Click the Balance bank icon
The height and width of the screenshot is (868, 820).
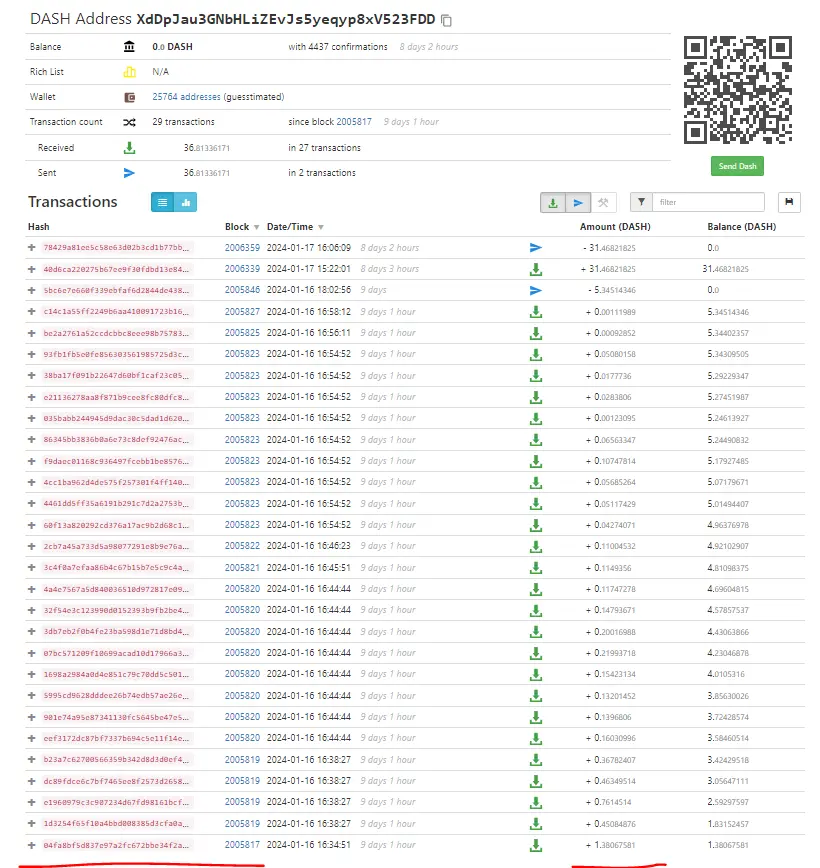tap(129, 46)
